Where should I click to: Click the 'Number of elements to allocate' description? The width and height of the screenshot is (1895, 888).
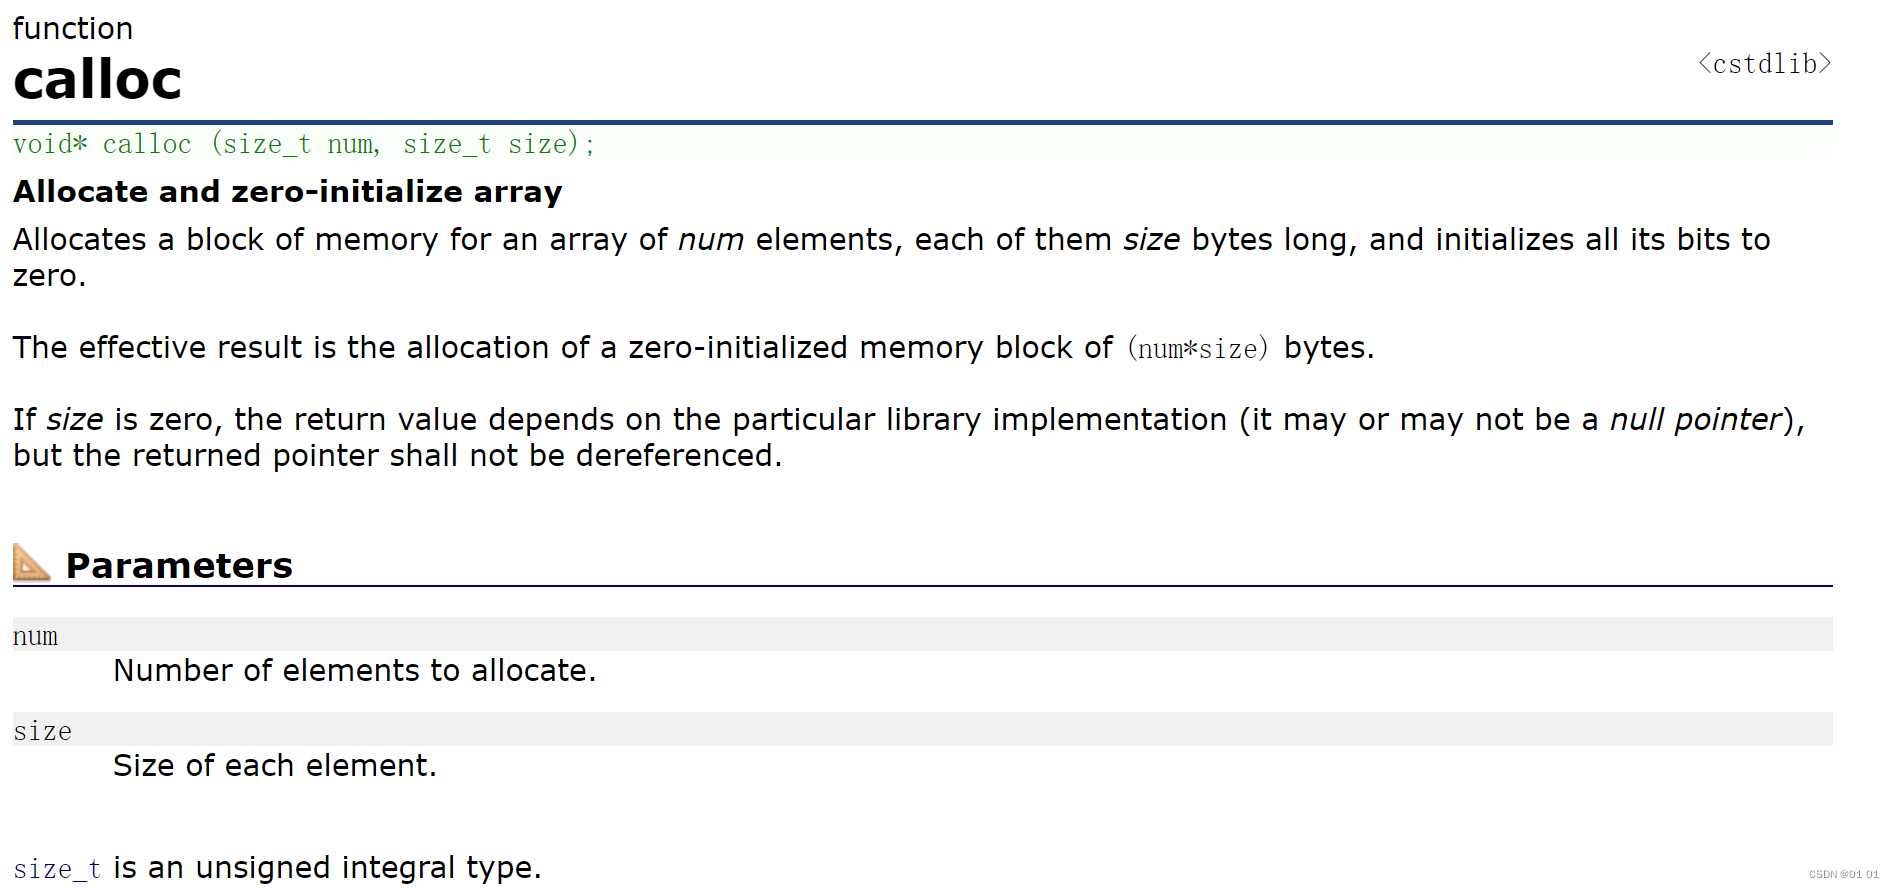(x=355, y=671)
